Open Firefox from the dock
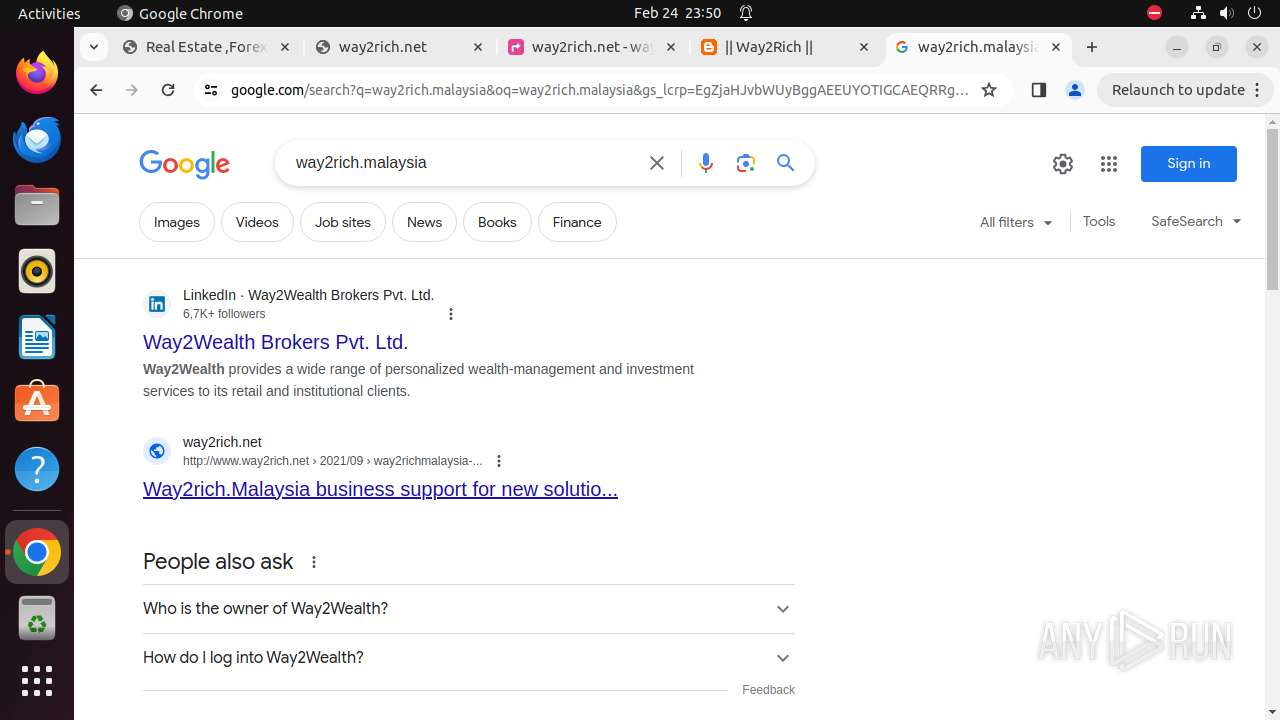 [x=37, y=74]
